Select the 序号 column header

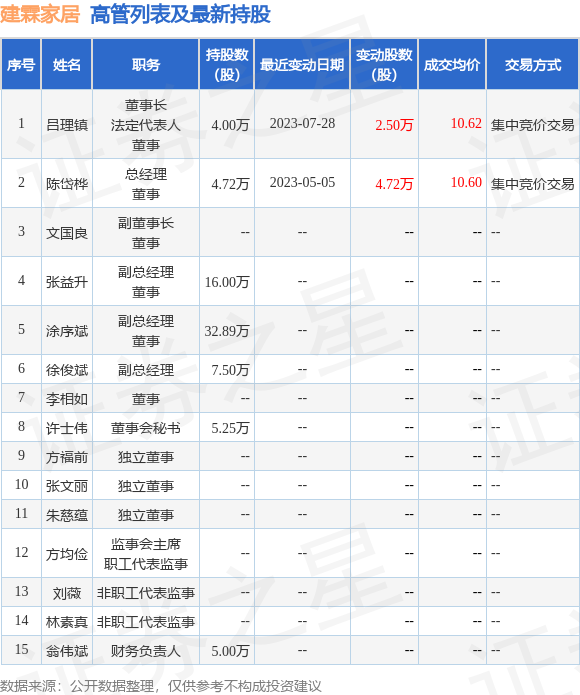tap(21, 65)
